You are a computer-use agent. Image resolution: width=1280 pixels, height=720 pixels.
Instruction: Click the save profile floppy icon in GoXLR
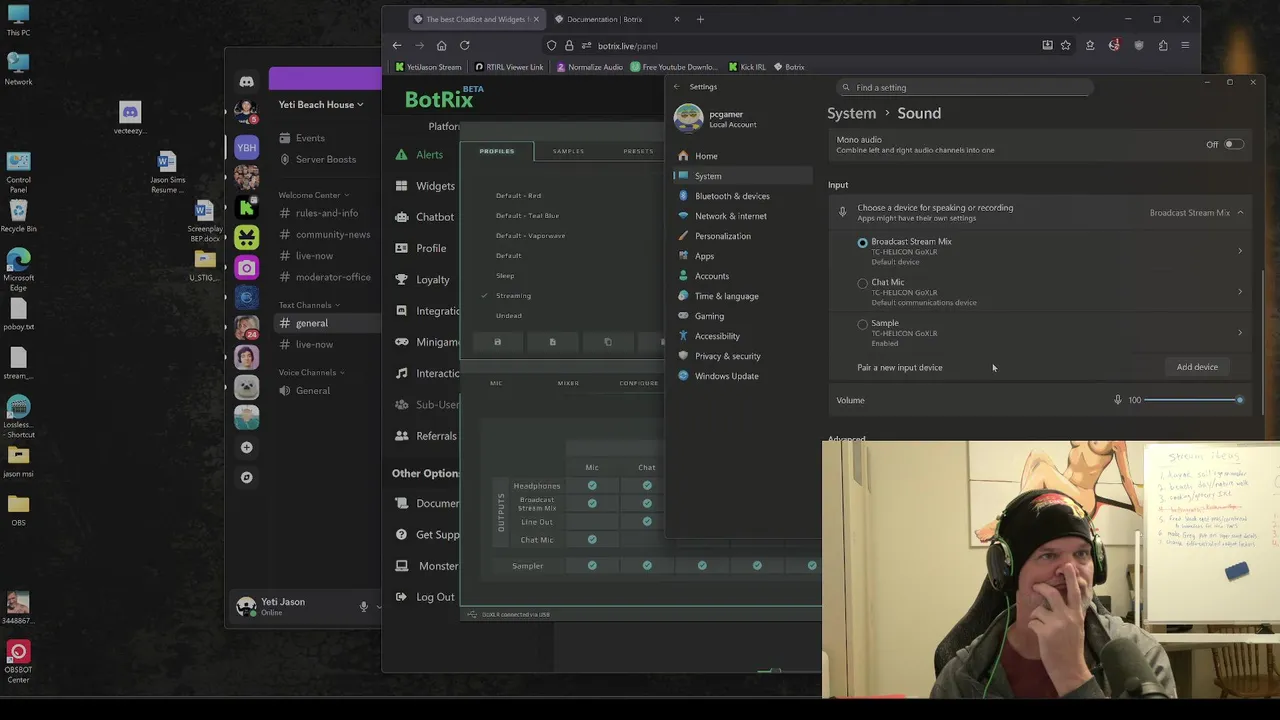[497, 342]
